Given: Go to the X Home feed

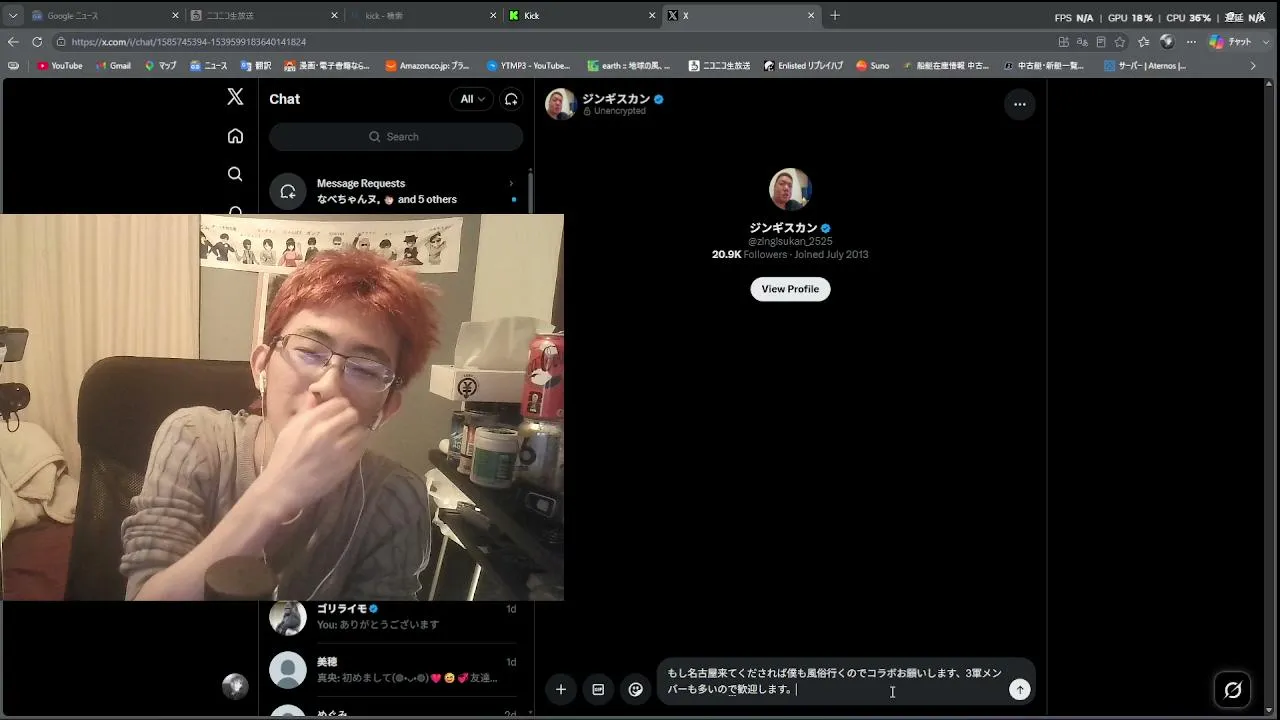Looking at the screenshot, I should click(x=235, y=136).
